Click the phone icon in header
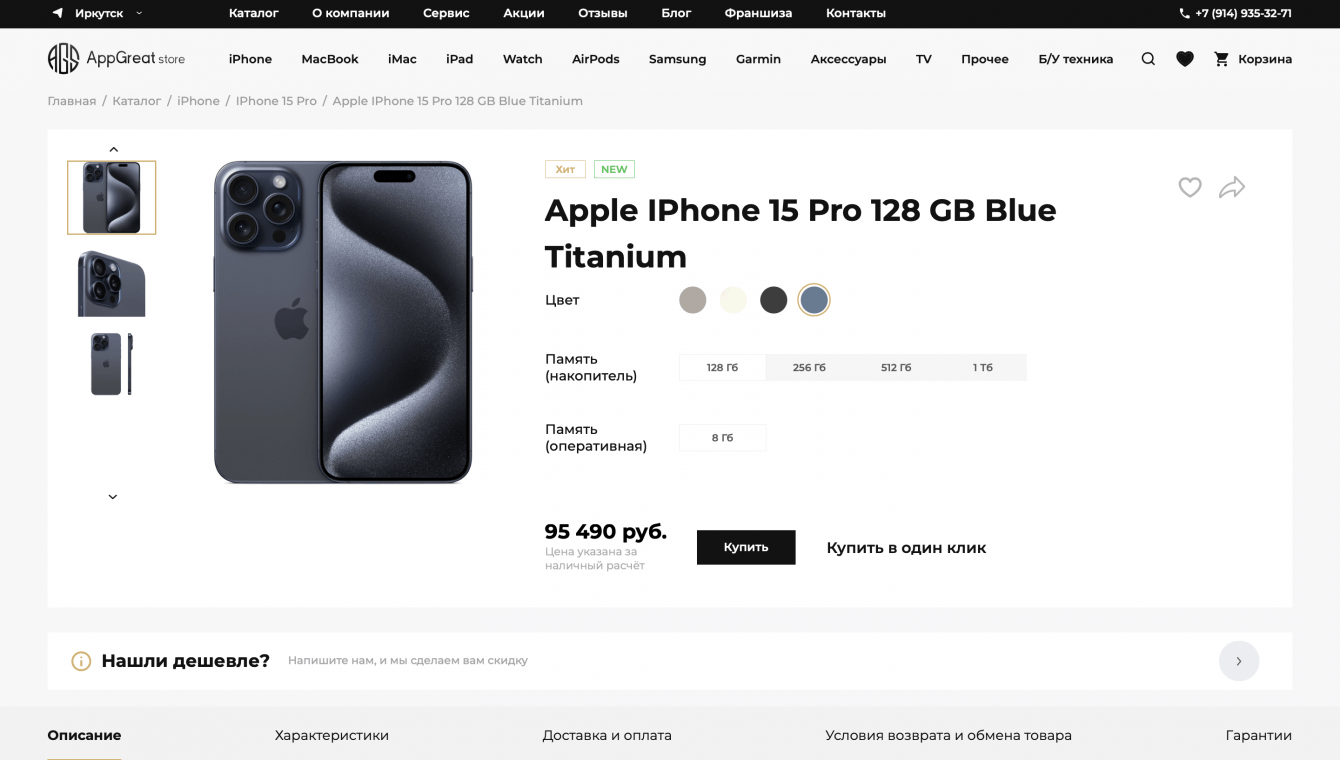 [x=1185, y=14]
